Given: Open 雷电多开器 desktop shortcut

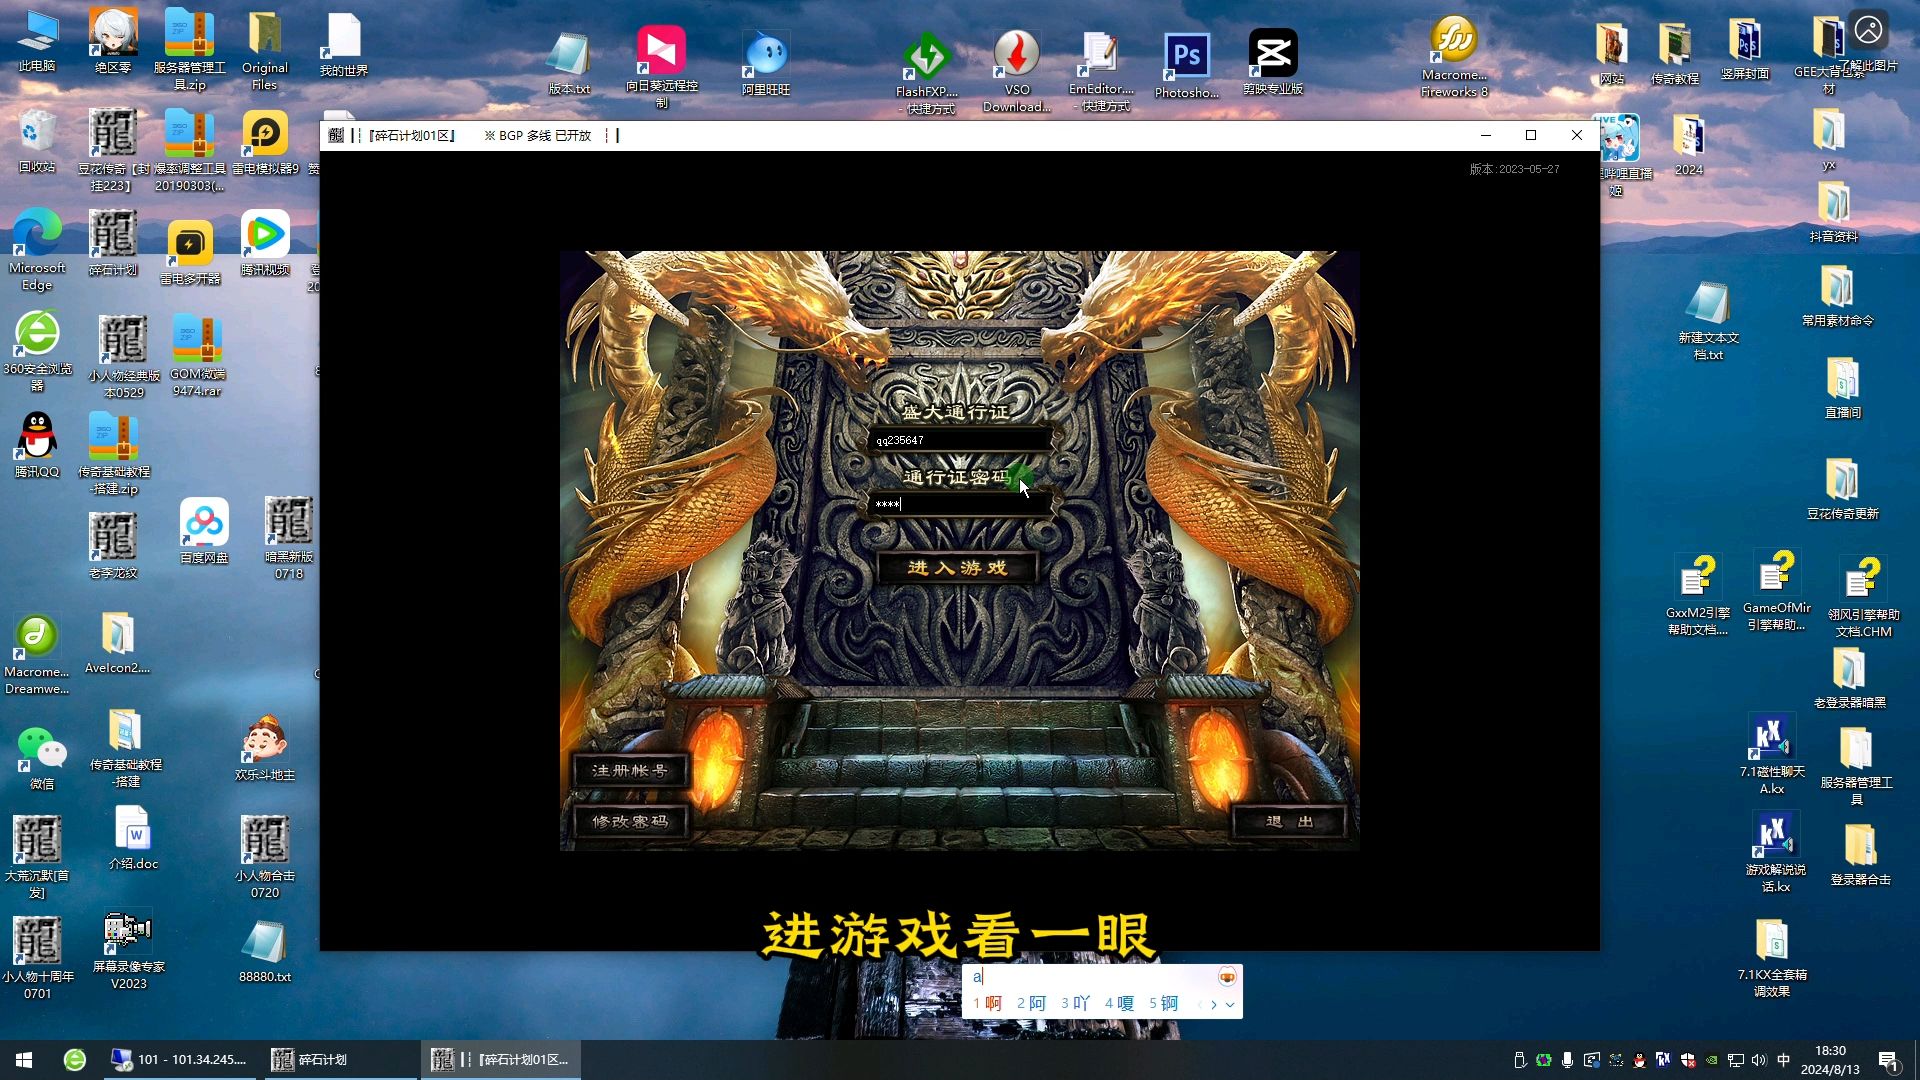Looking at the screenshot, I should click(x=190, y=252).
